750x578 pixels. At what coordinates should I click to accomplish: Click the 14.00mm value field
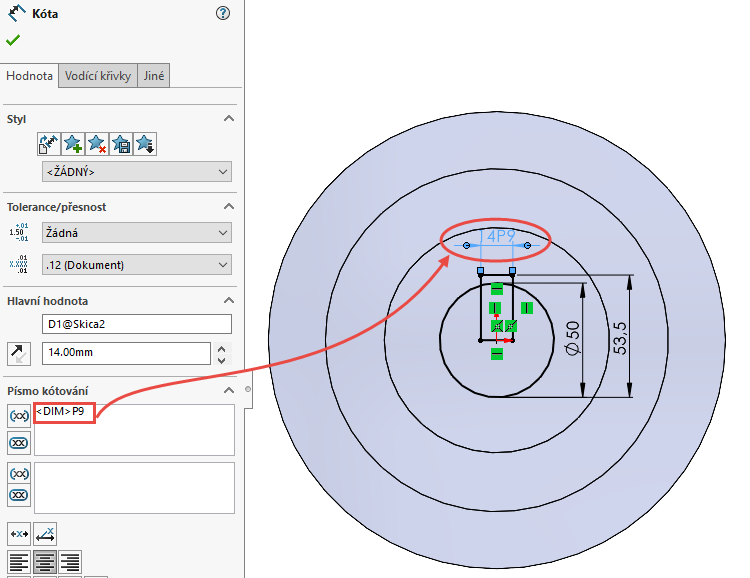pos(126,353)
